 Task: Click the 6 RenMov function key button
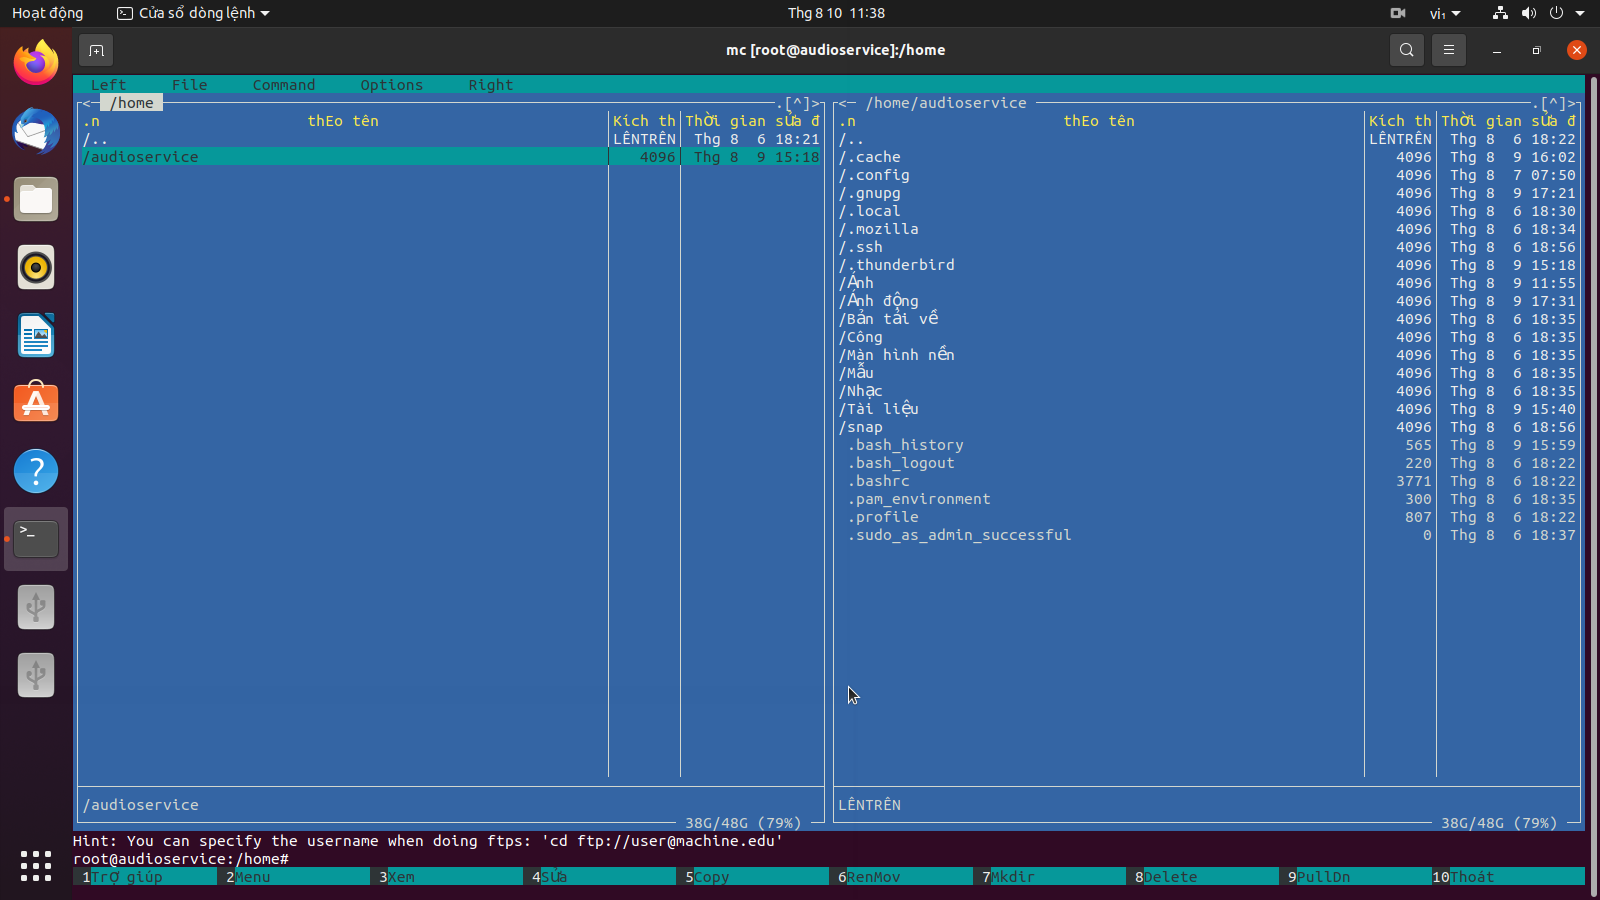pyautogui.click(x=905, y=877)
